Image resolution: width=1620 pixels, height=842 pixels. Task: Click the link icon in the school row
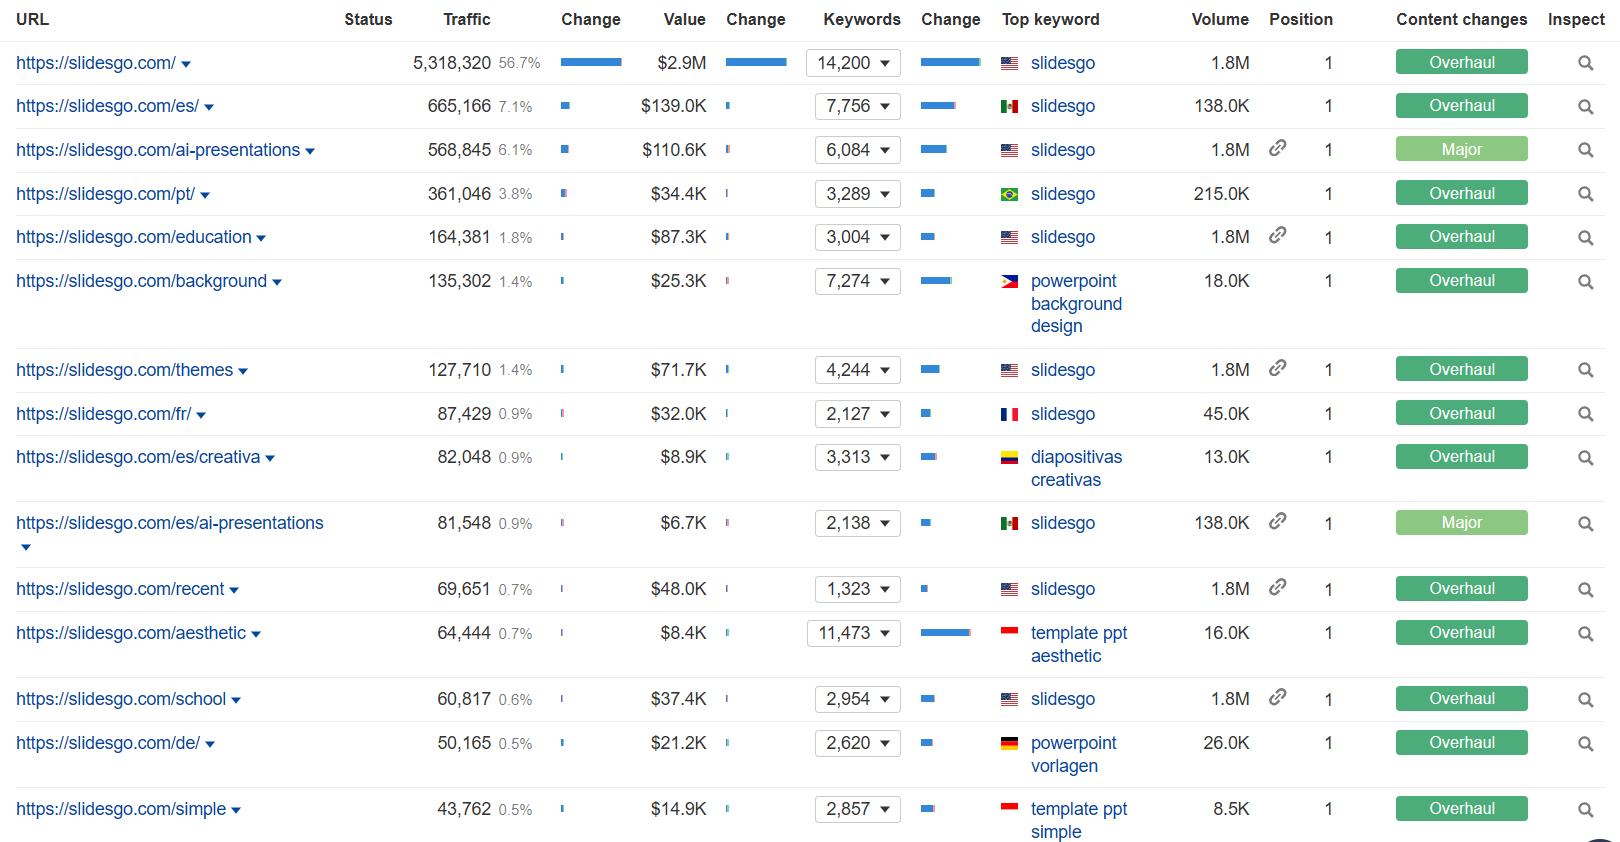tap(1277, 697)
